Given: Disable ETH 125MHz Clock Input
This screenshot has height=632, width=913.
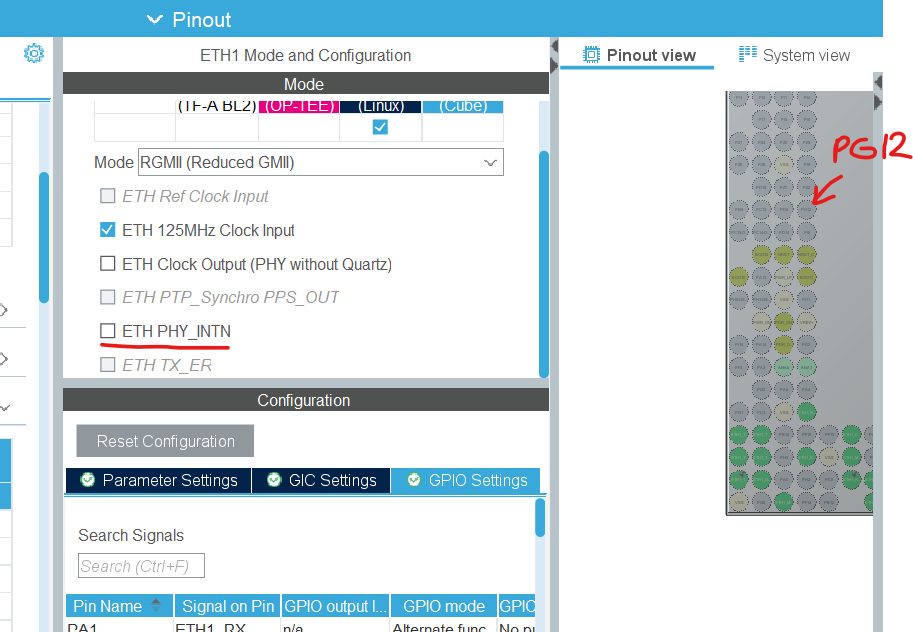Looking at the screenshot, I should [x=108, y=230].
